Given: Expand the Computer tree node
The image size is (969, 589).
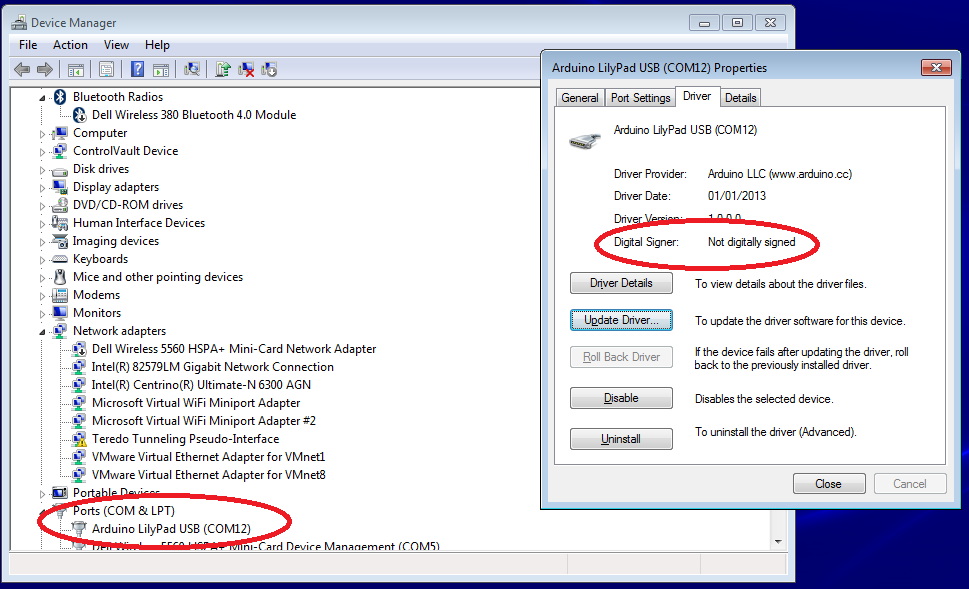Looking at the screenshot, I should click(42, 133).
